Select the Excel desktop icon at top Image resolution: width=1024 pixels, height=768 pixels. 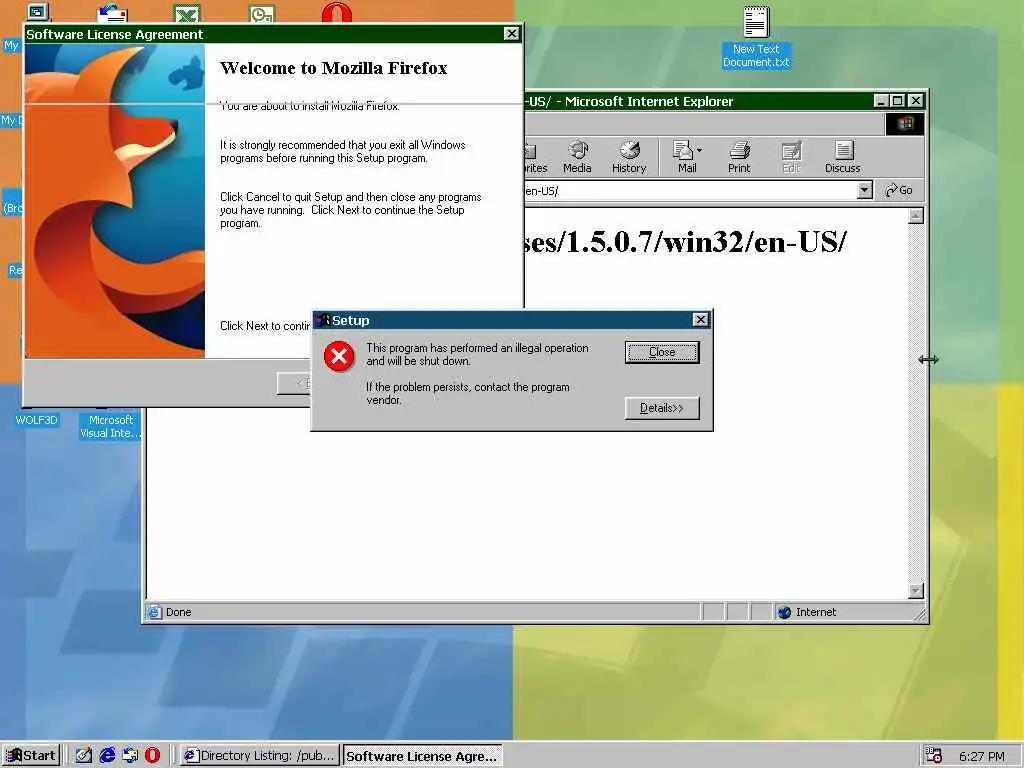[187, 13]
